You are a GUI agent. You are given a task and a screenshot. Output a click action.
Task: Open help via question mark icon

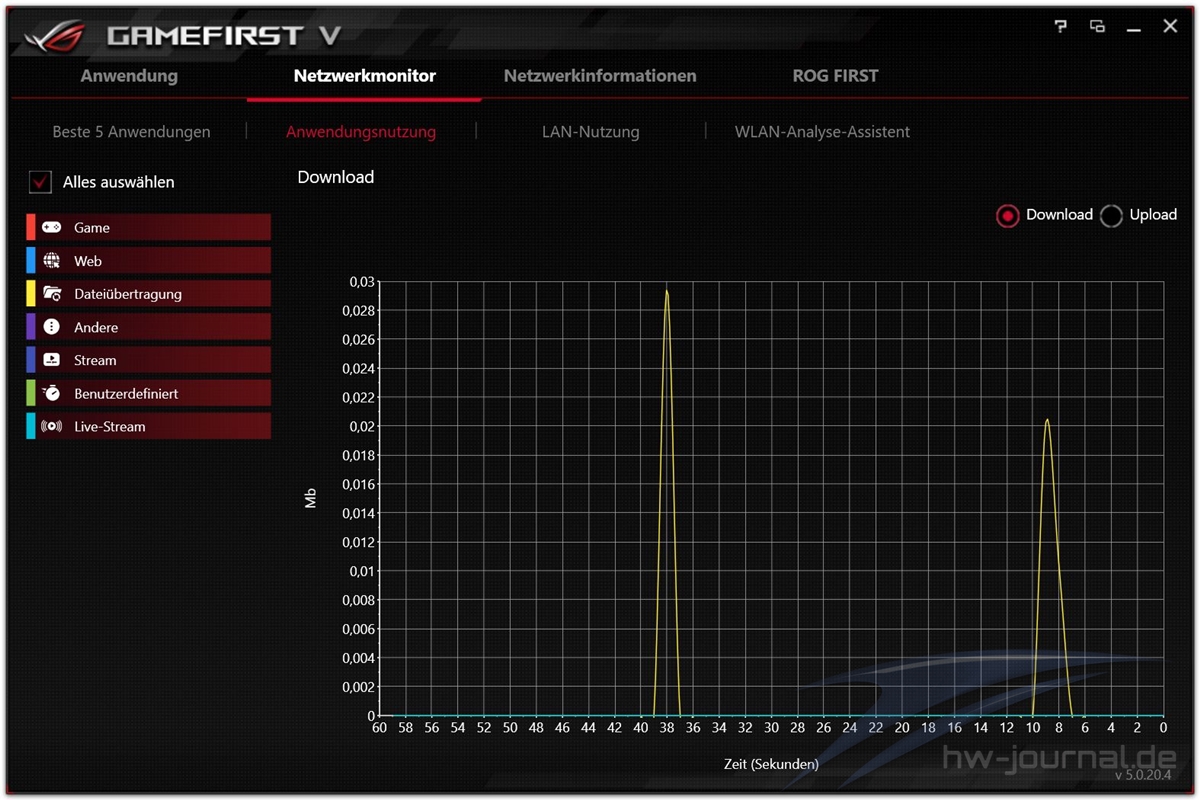pos(1061,27)
